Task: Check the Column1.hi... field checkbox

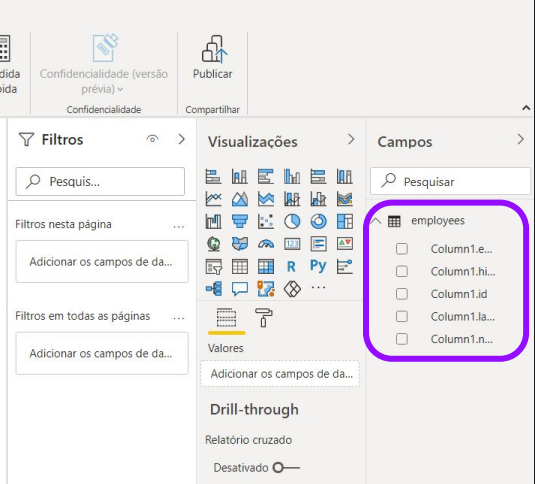Action: (402, 271)
